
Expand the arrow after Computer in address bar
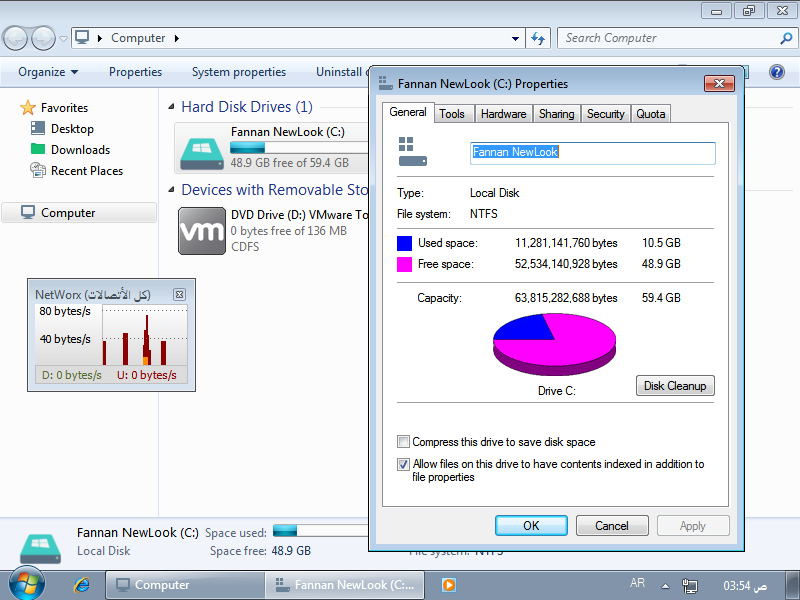pos(177,38)
